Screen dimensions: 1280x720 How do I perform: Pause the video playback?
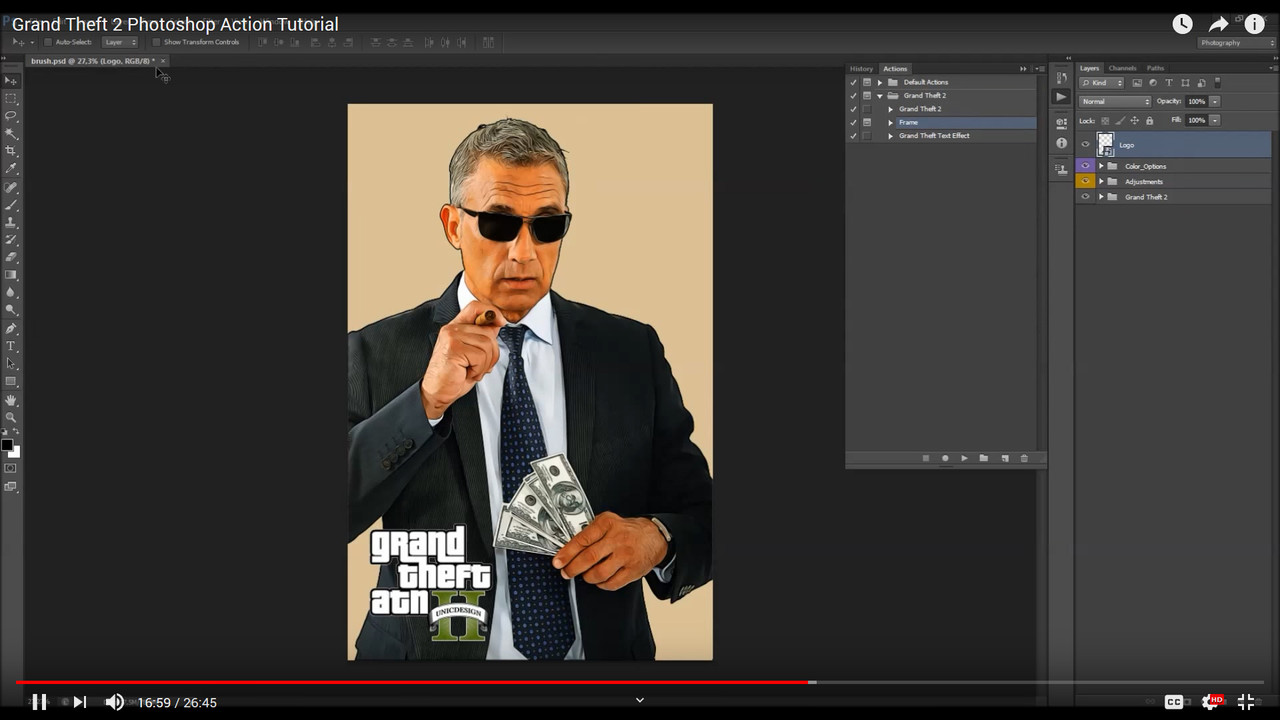[39, 702]
